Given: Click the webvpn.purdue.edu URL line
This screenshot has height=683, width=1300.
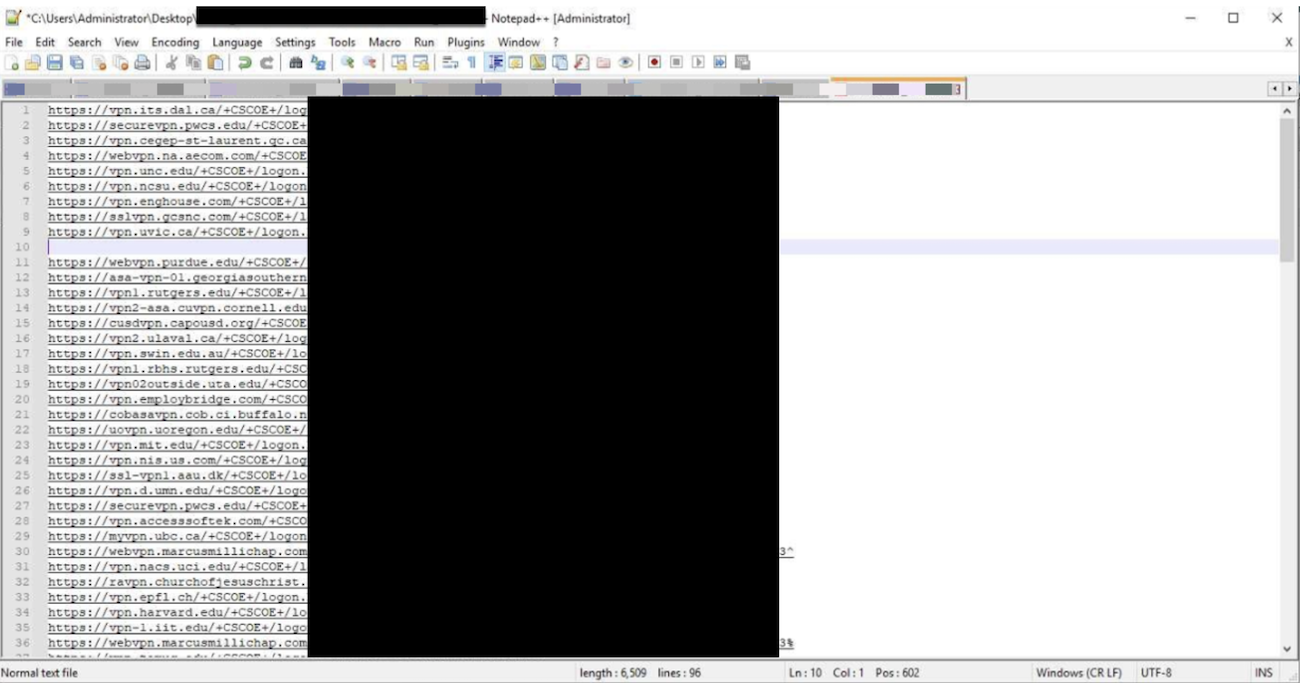Looking at the screenshot, I should (178, 262).
